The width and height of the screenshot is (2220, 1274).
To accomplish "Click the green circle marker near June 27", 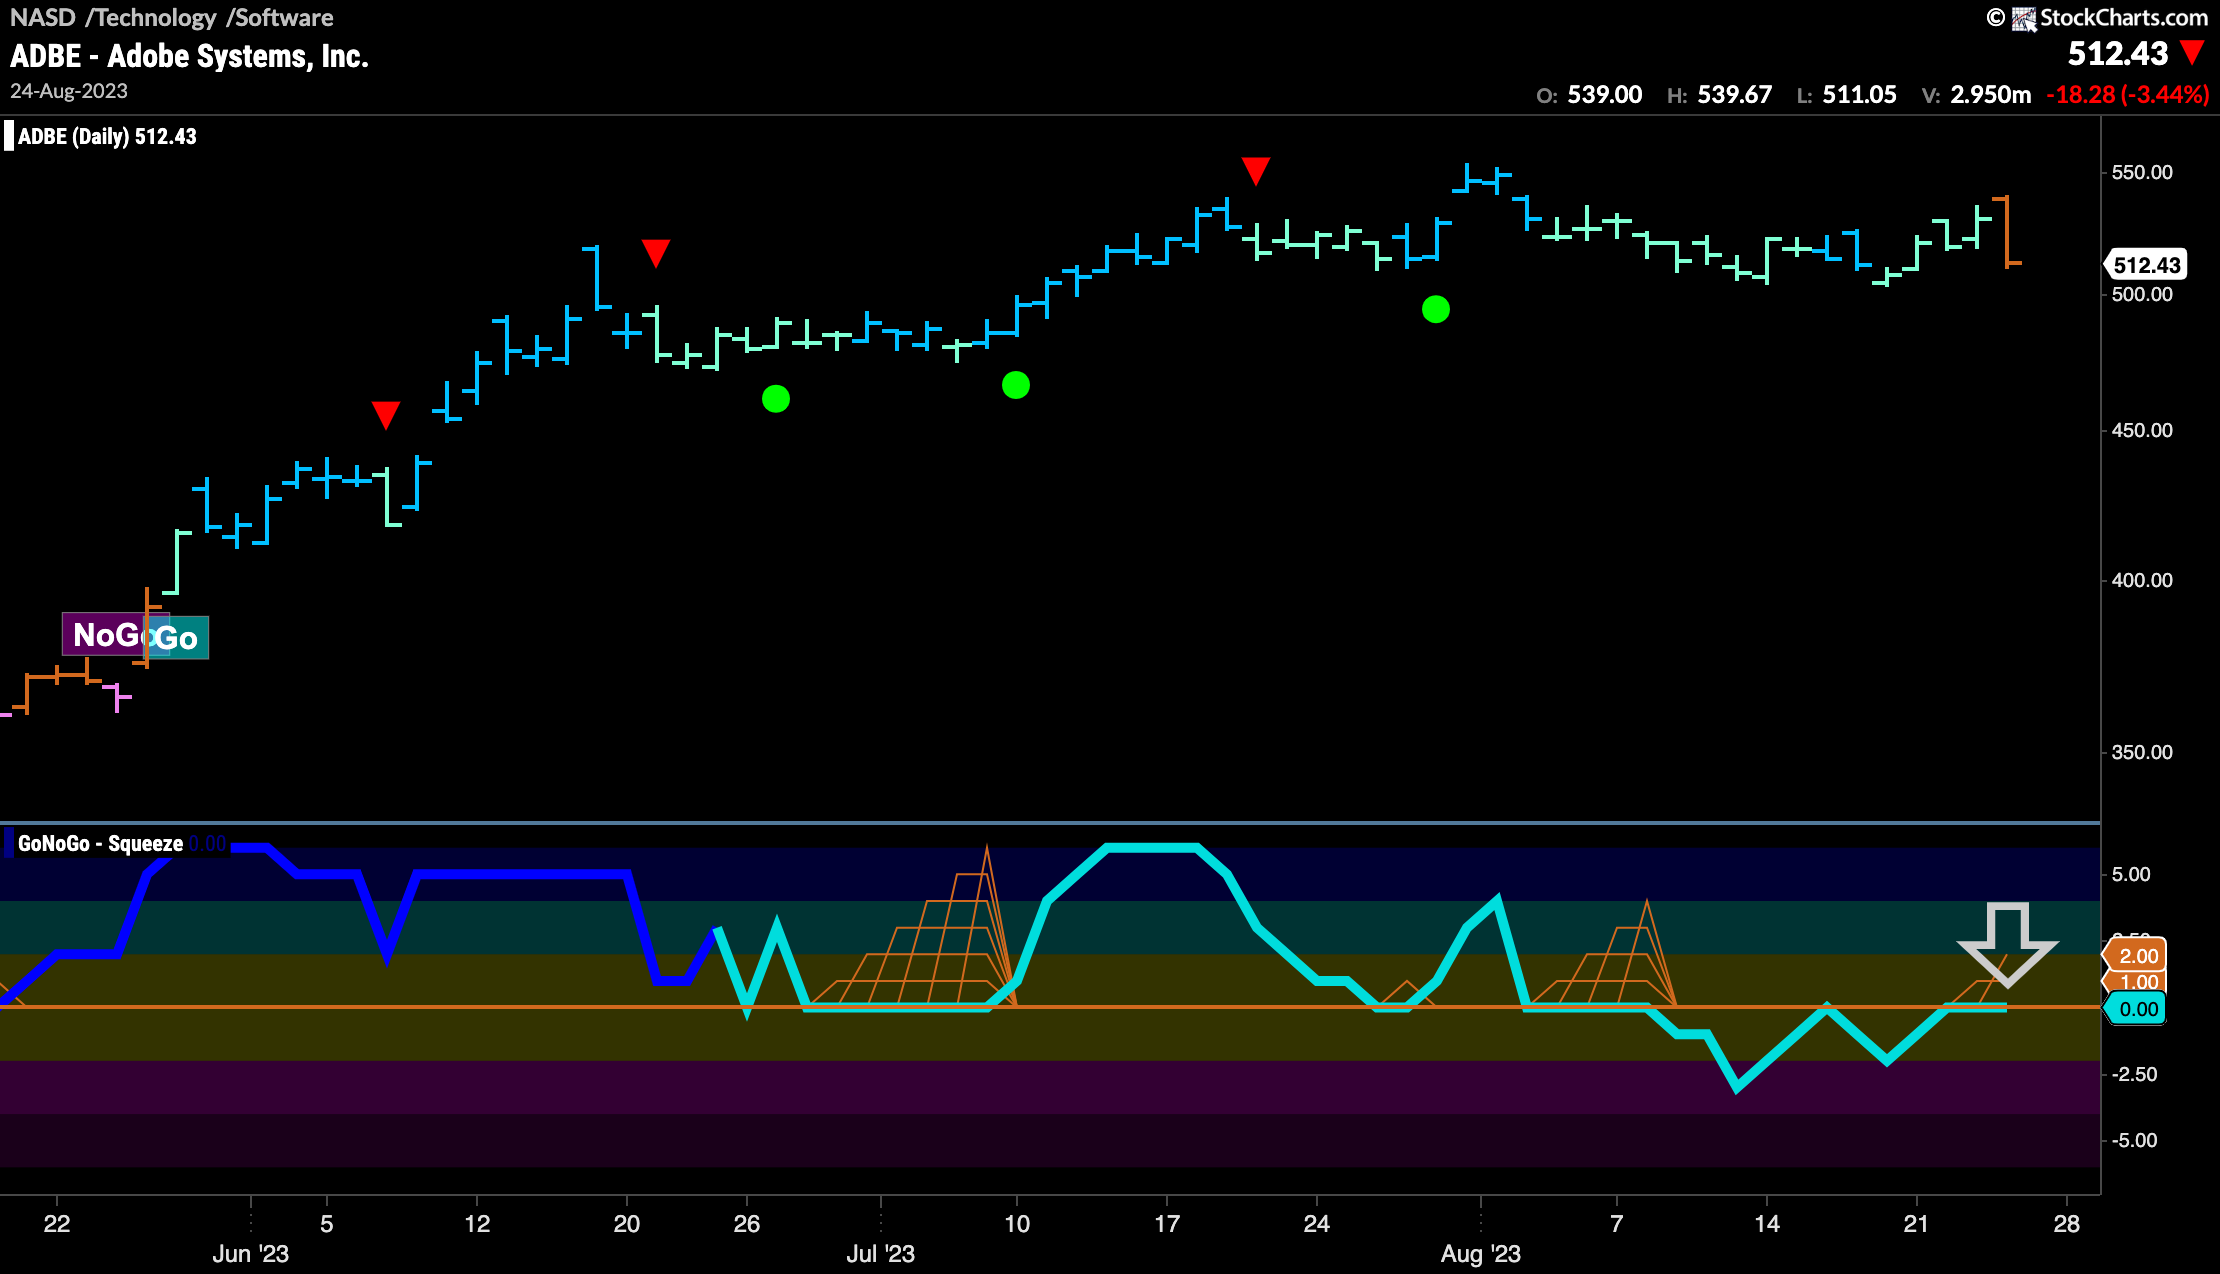I will point(776,399).
